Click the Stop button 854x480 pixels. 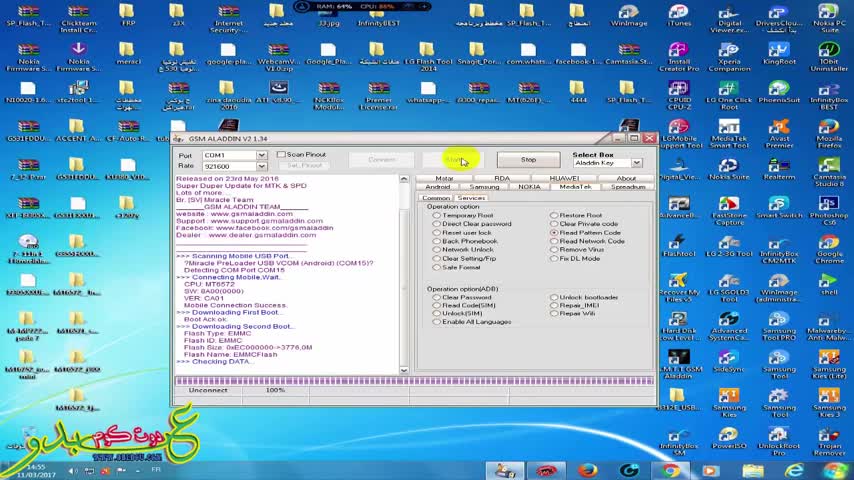click(x=528, y=160)
